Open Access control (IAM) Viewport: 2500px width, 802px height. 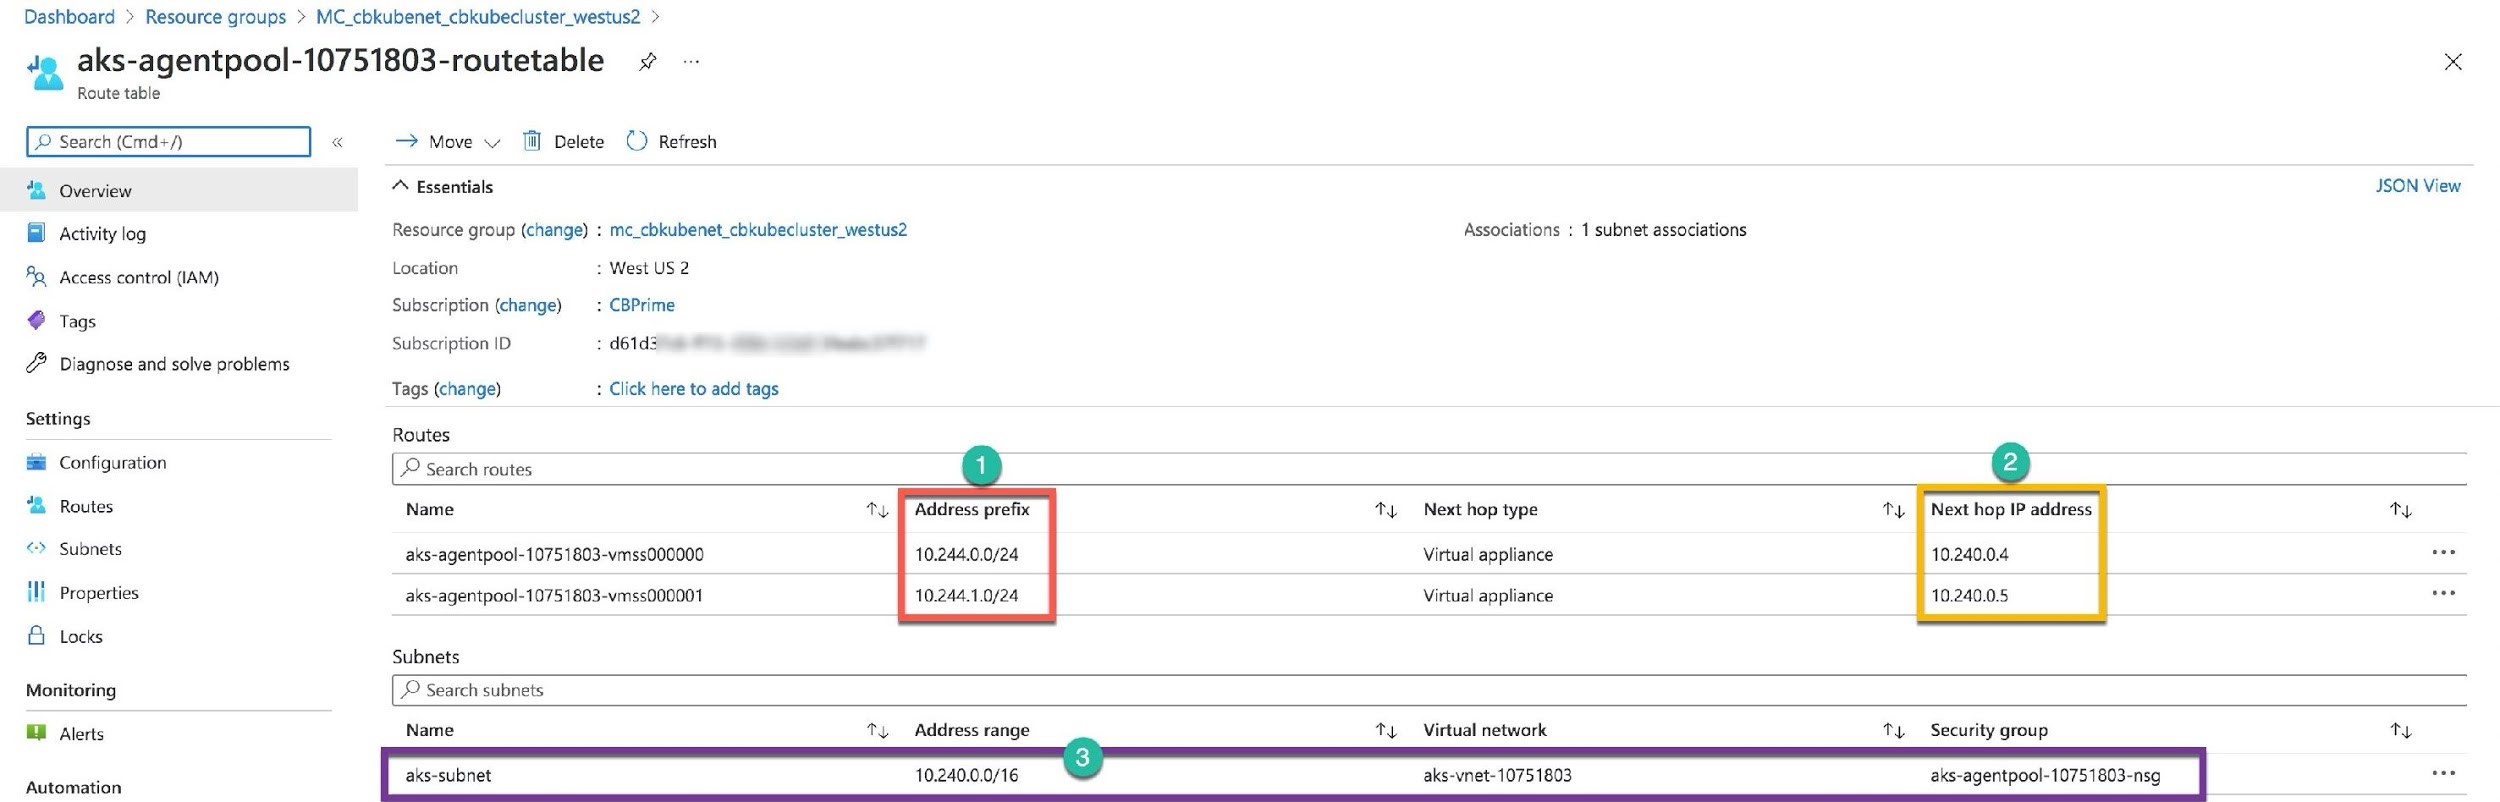tap(139, 277)
